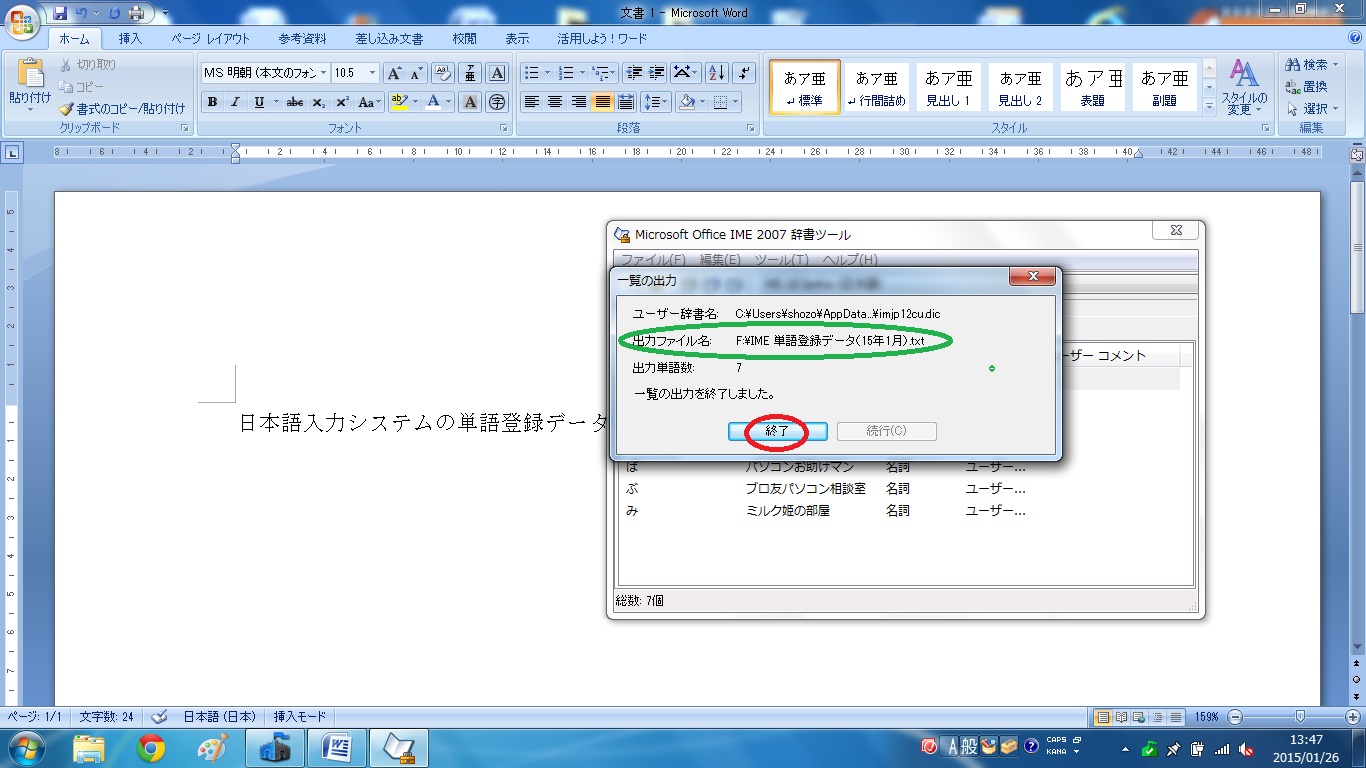Click the 159% zoom level indicator
Screen dimensions: 1366x768
(x=1207, y=717)
